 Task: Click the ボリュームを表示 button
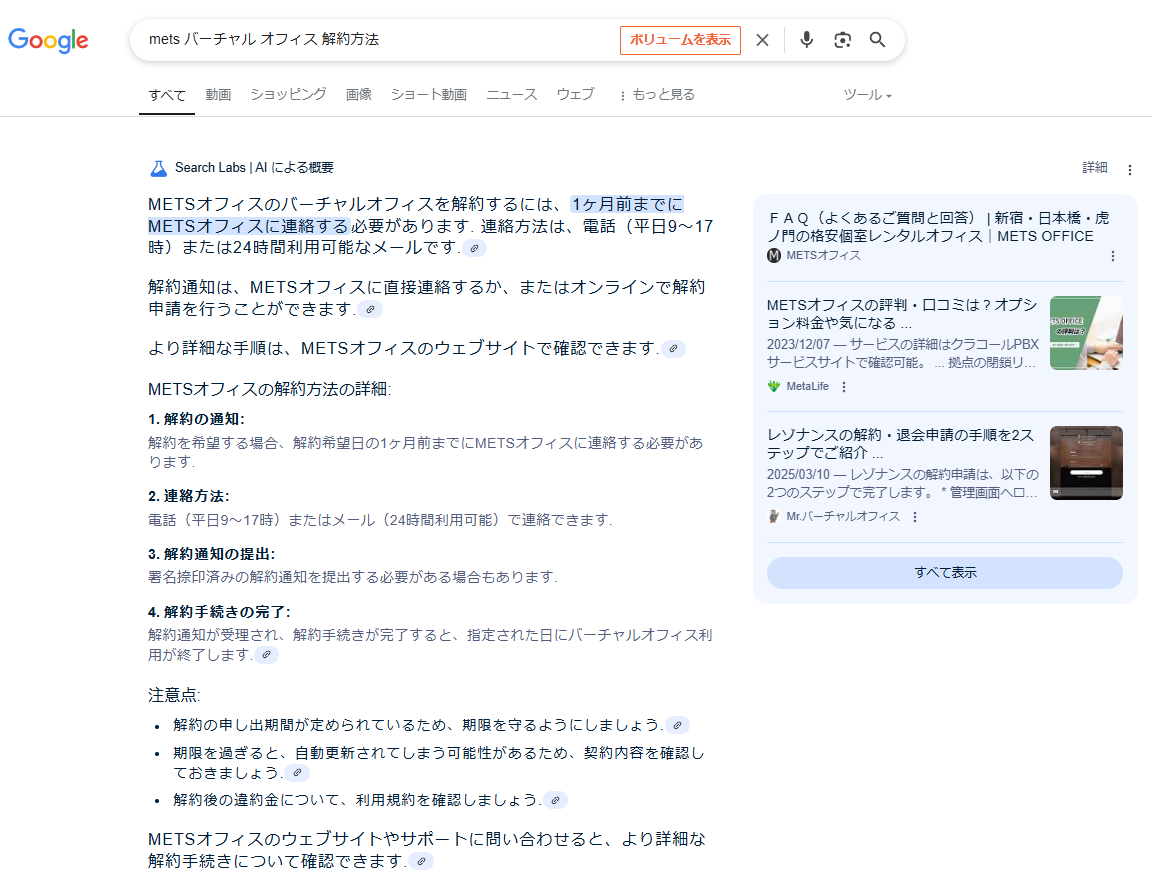pyautogui.click(x=680, y=40)
